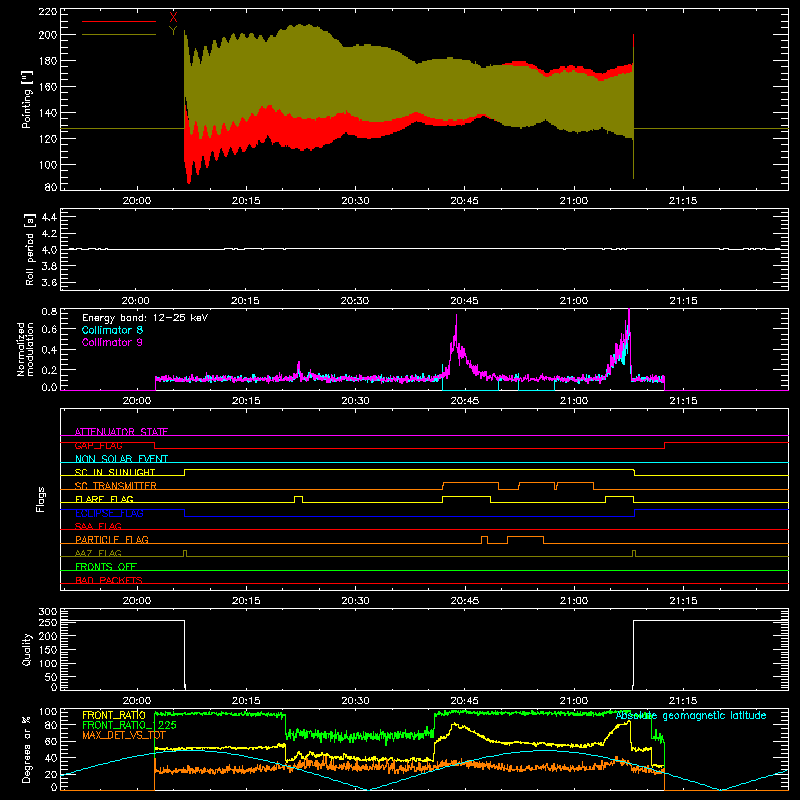Click the 0.8 tick on modulation axis
The image size is (800, 800).
[49, 311]
